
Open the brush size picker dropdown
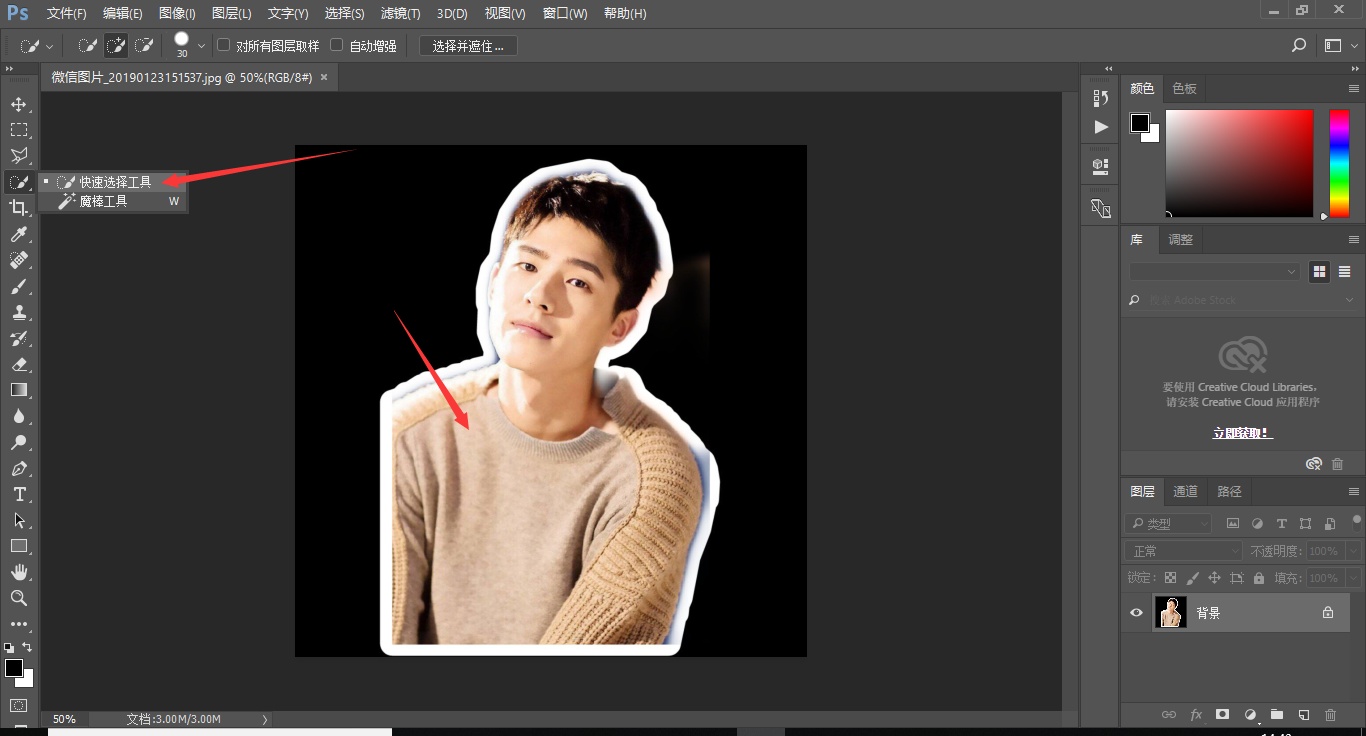(x=201, y=46)
